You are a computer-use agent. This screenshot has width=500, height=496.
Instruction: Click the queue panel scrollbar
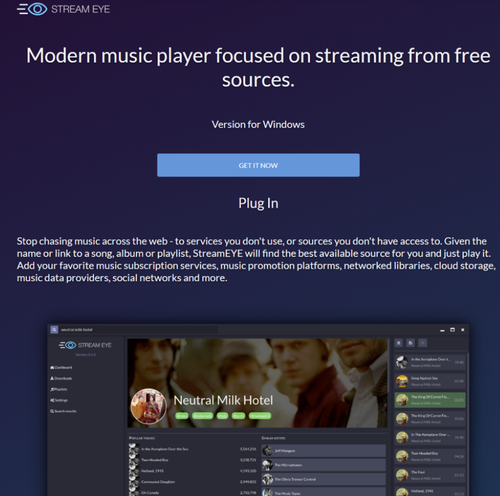[x=467, y=423]
